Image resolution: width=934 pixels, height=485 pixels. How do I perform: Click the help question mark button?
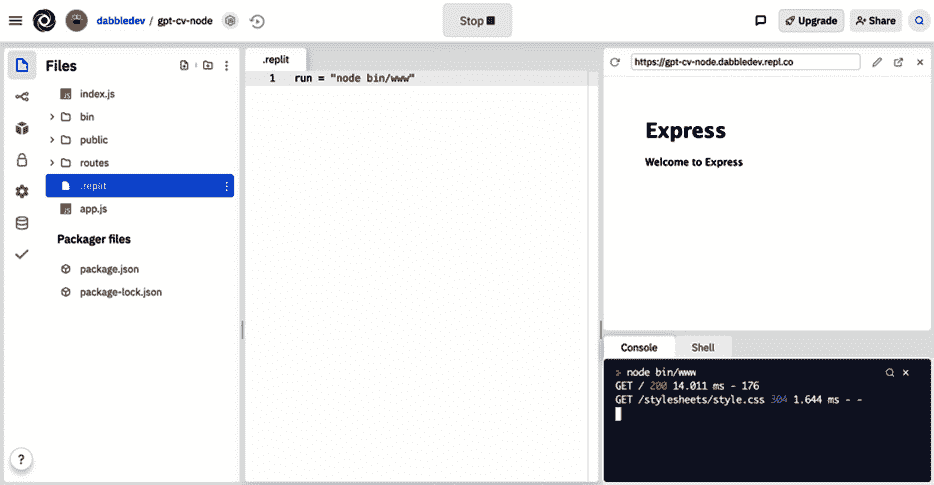pyautogui.click(x=21, y=459)
